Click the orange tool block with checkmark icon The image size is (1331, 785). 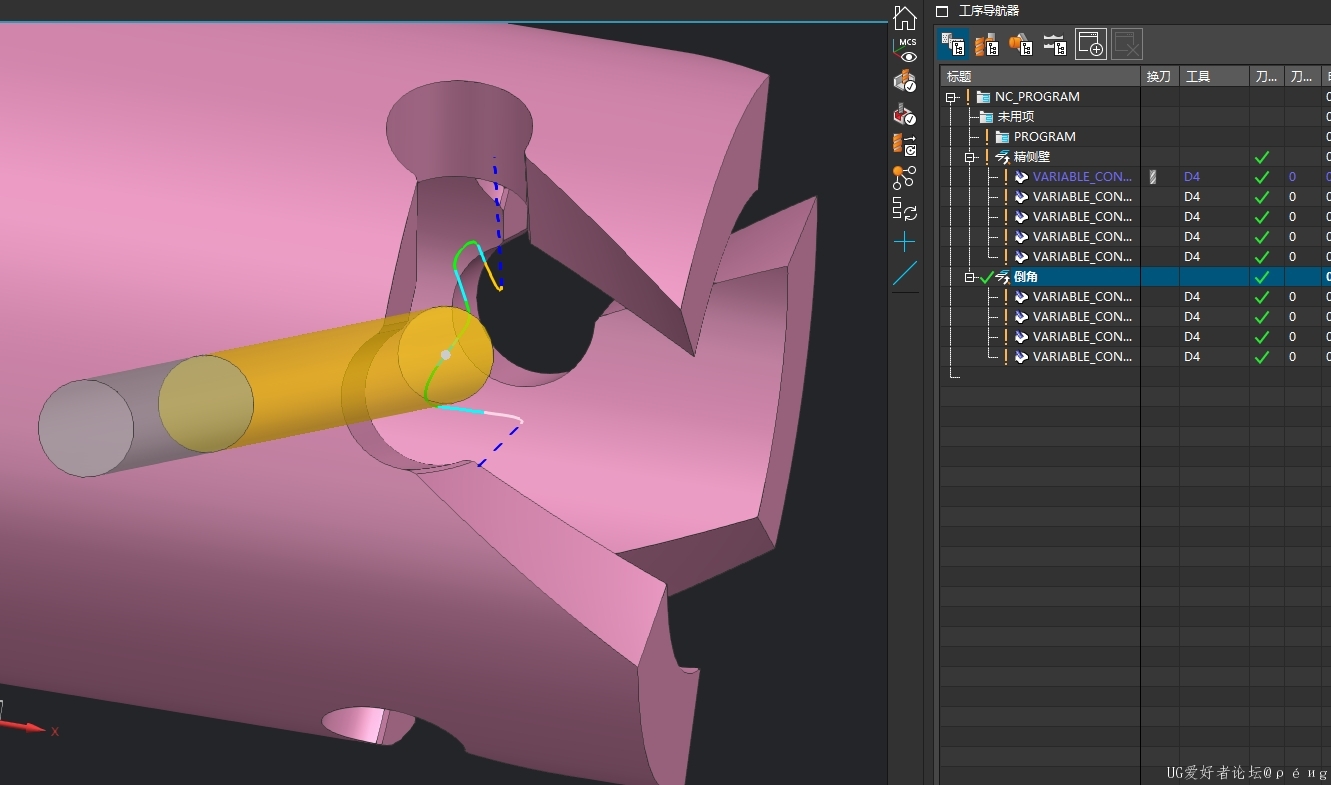(x=904, y=82)
